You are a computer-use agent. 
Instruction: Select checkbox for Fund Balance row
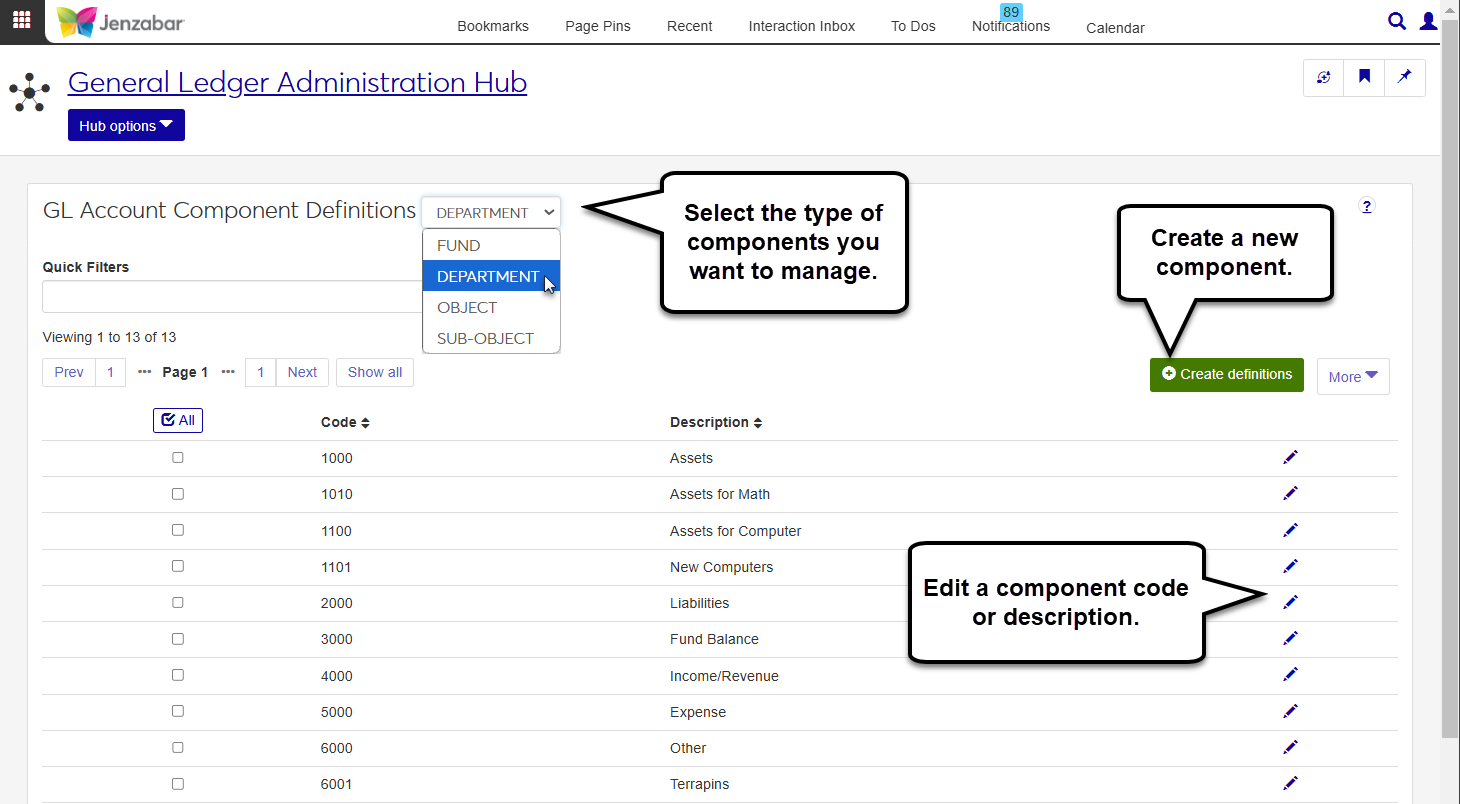pyautogui.click(x=178, y=639)
